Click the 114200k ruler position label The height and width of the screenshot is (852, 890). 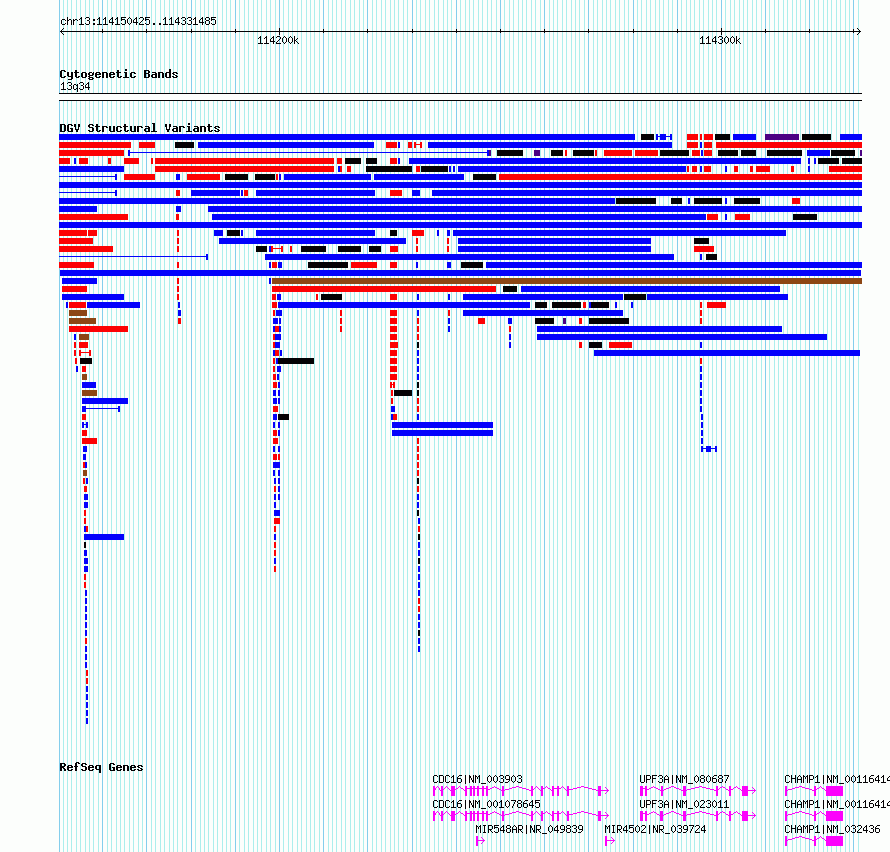pos(278,40)
